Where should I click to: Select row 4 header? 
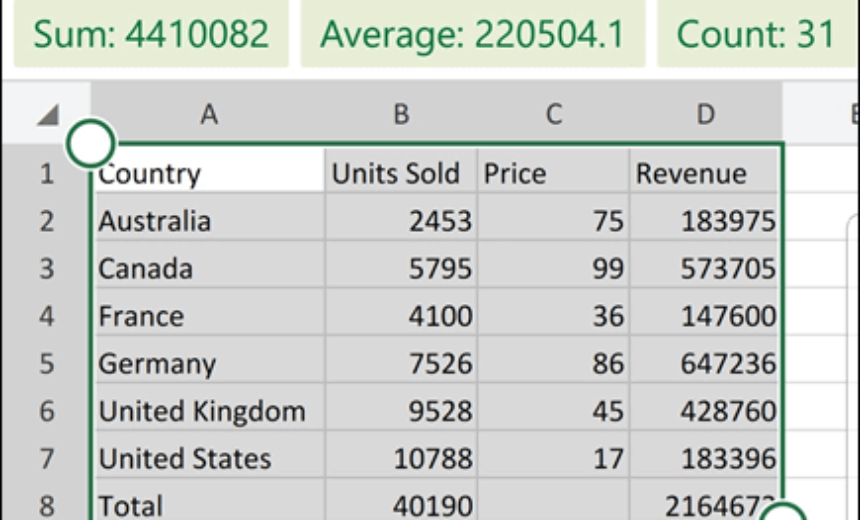point(46,316)
